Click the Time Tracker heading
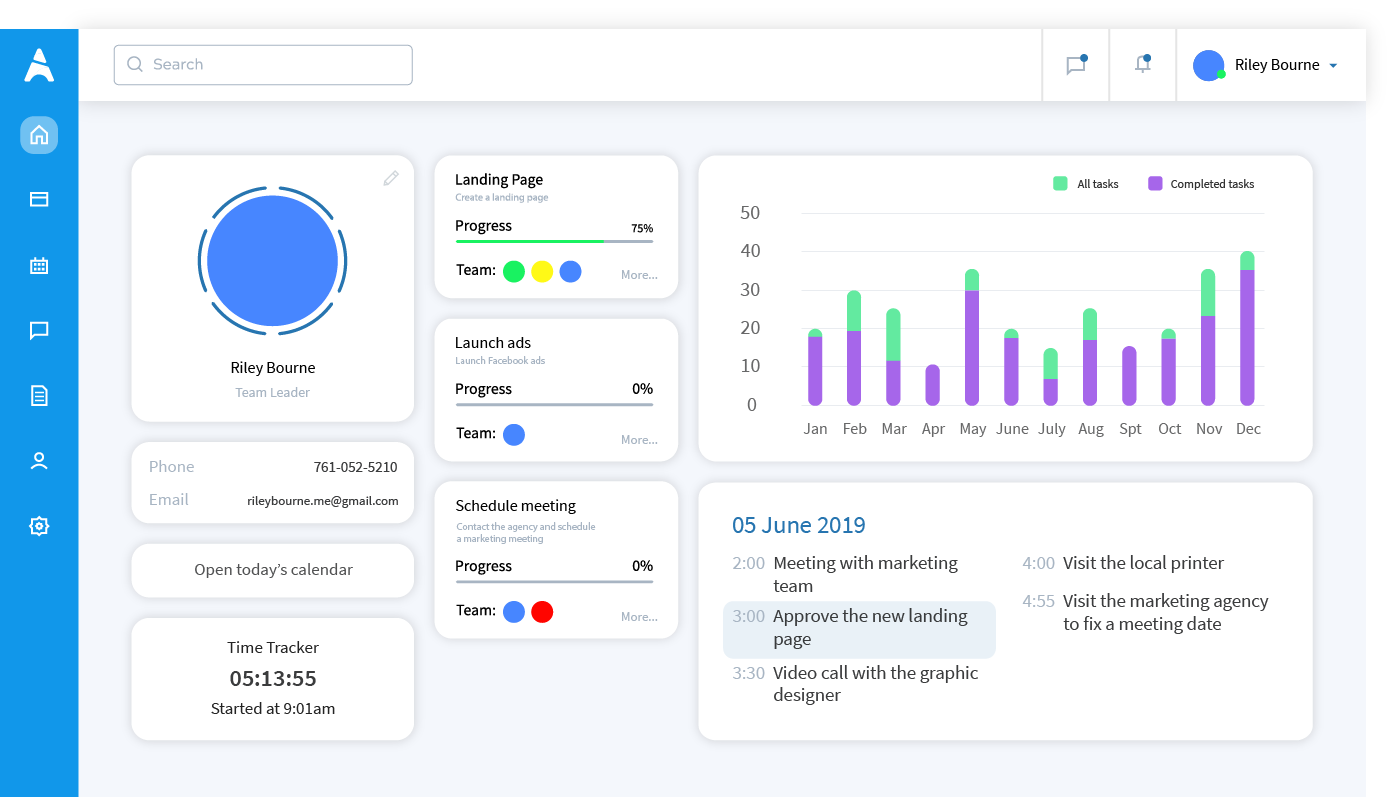This screenshot has width=1397, height=797. tap(273, 648)
